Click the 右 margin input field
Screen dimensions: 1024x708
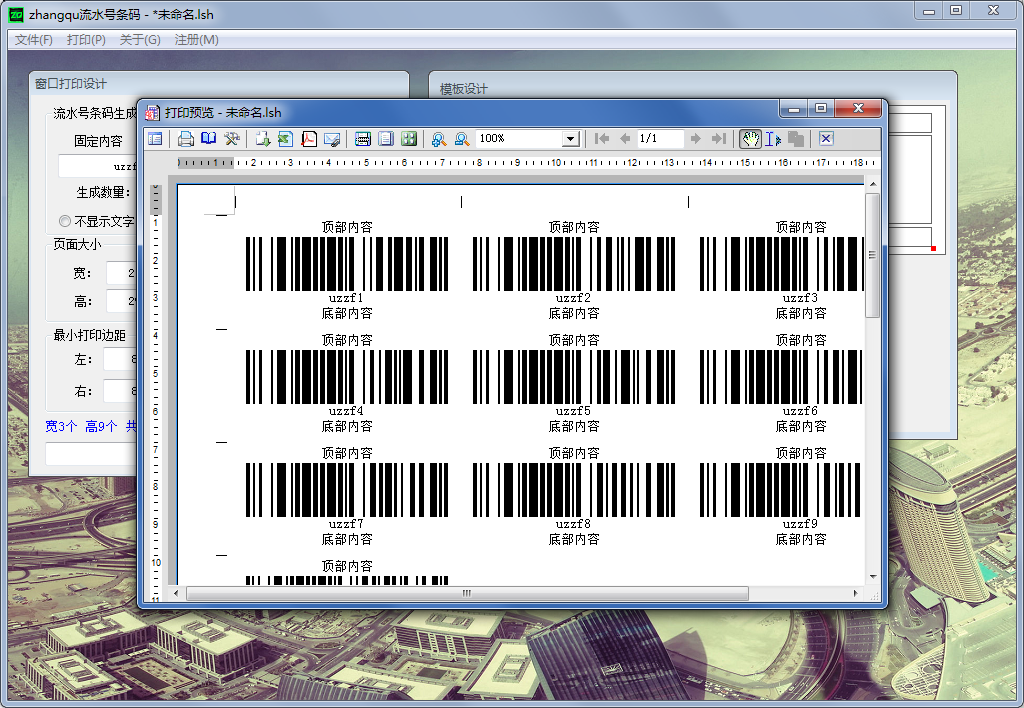click(x=121, y=391)
